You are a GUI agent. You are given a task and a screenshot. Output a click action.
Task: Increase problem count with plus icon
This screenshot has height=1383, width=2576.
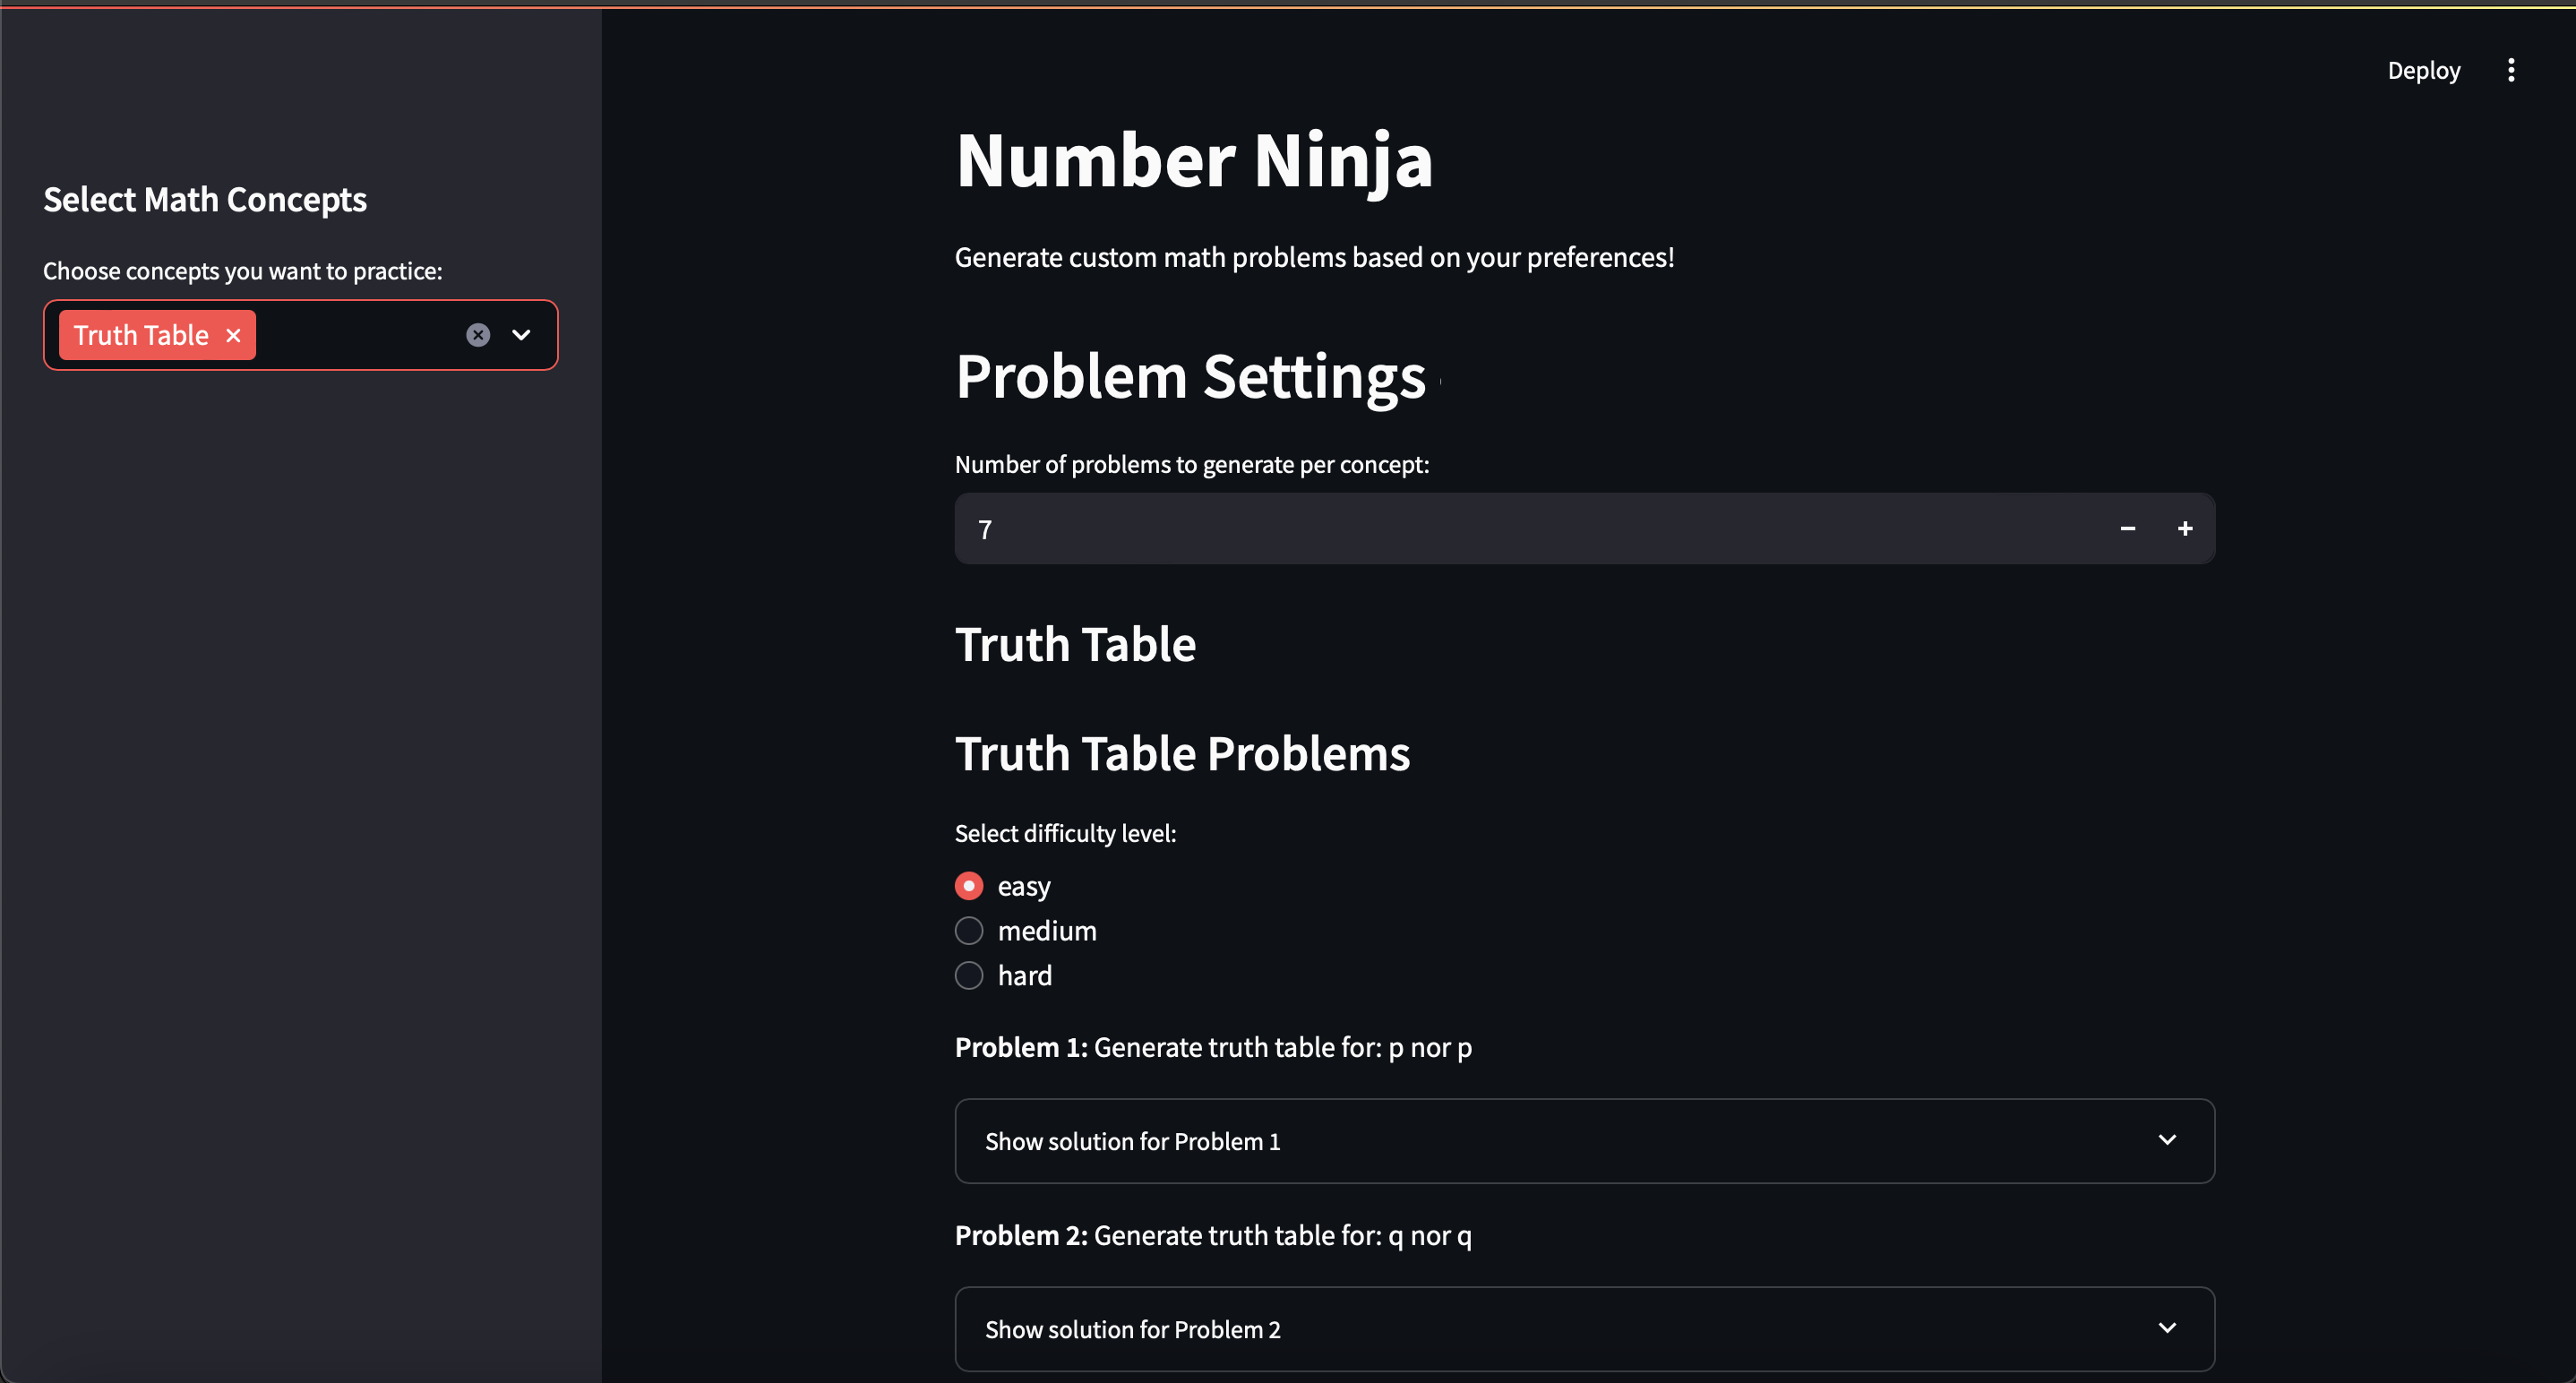pos(2185,528)
